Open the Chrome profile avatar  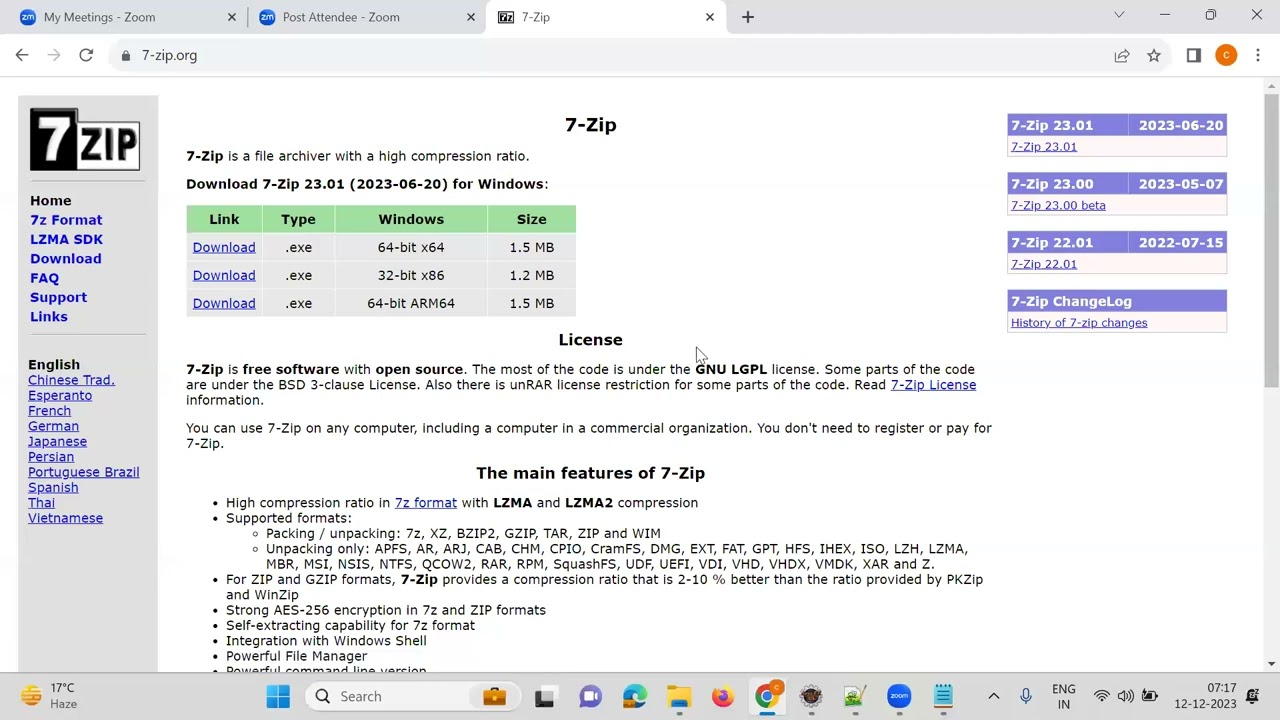(1226, 56)
